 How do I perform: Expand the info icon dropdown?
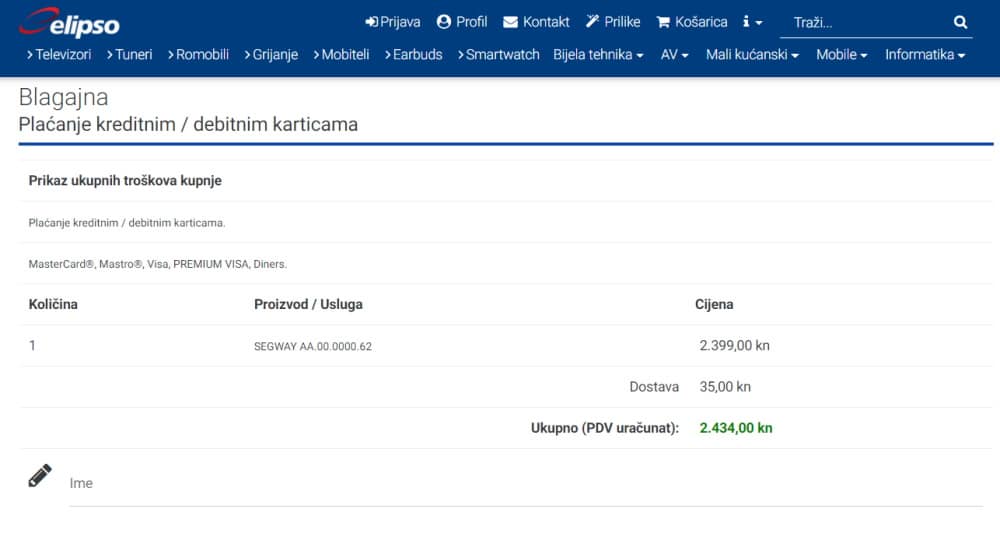pyautogui.click(x=752, y=22)
